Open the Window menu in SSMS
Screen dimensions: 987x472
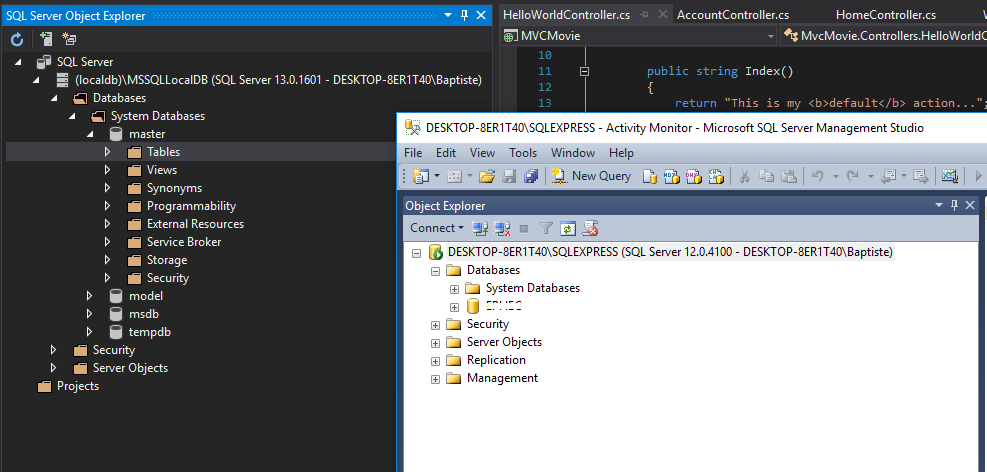pyautogui.click(x=573, y=153)
